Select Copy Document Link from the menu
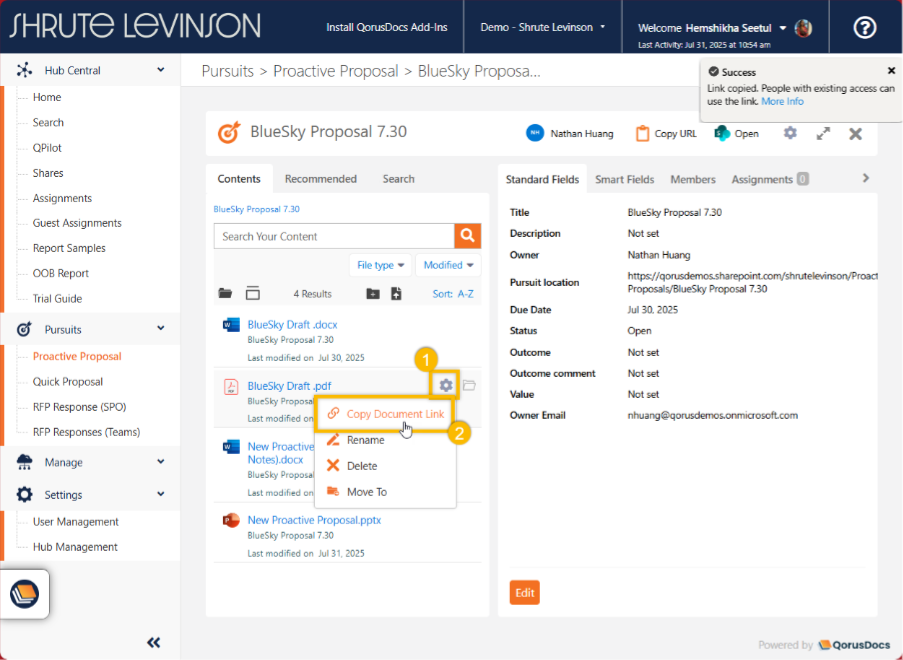Viewport: 903px width, 660px height. pos(395,414)
